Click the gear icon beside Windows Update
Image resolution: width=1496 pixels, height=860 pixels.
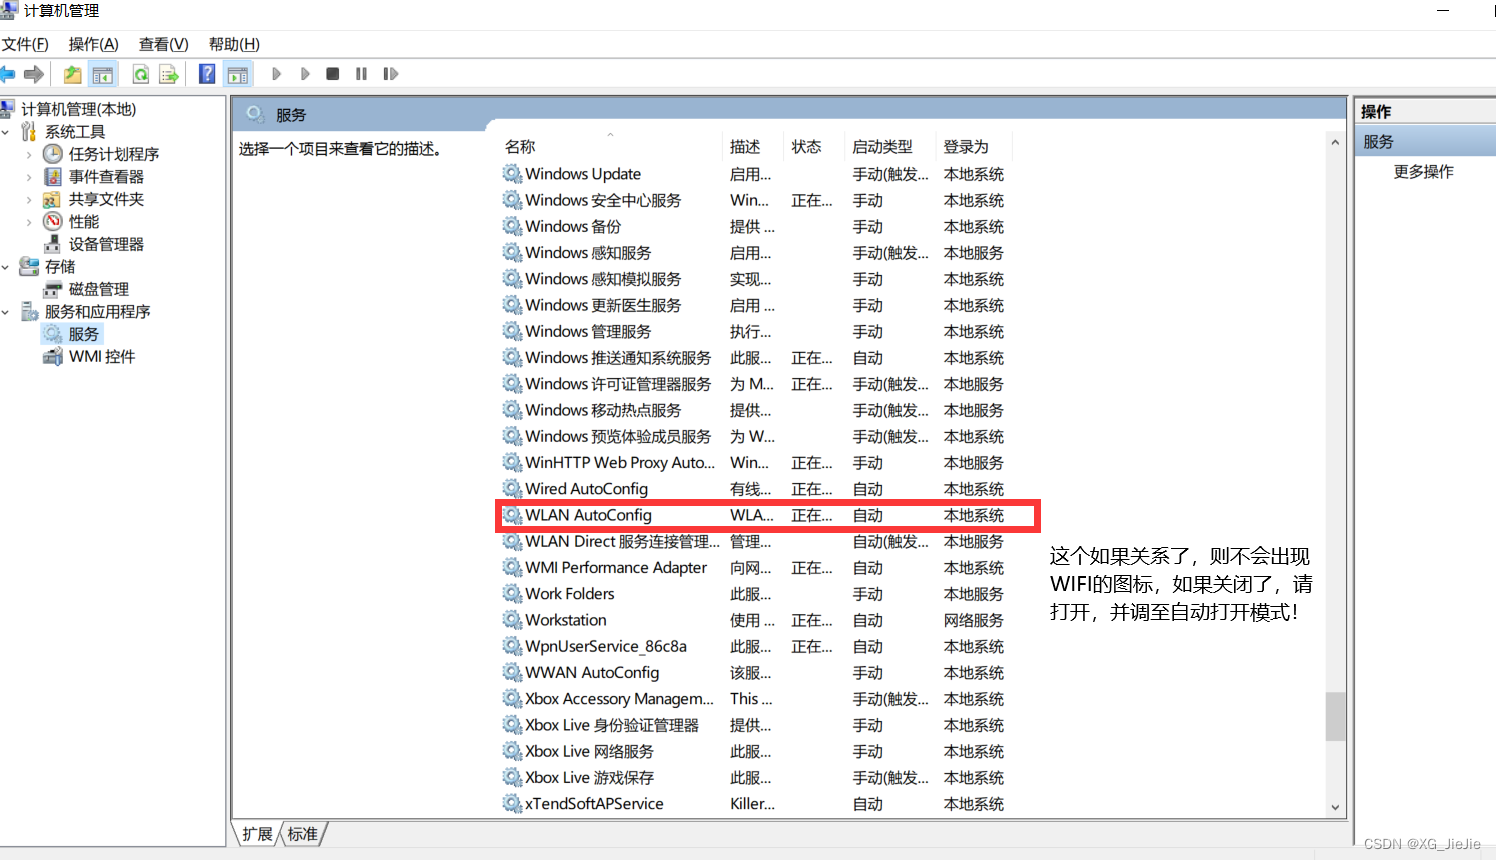(512, 174)
